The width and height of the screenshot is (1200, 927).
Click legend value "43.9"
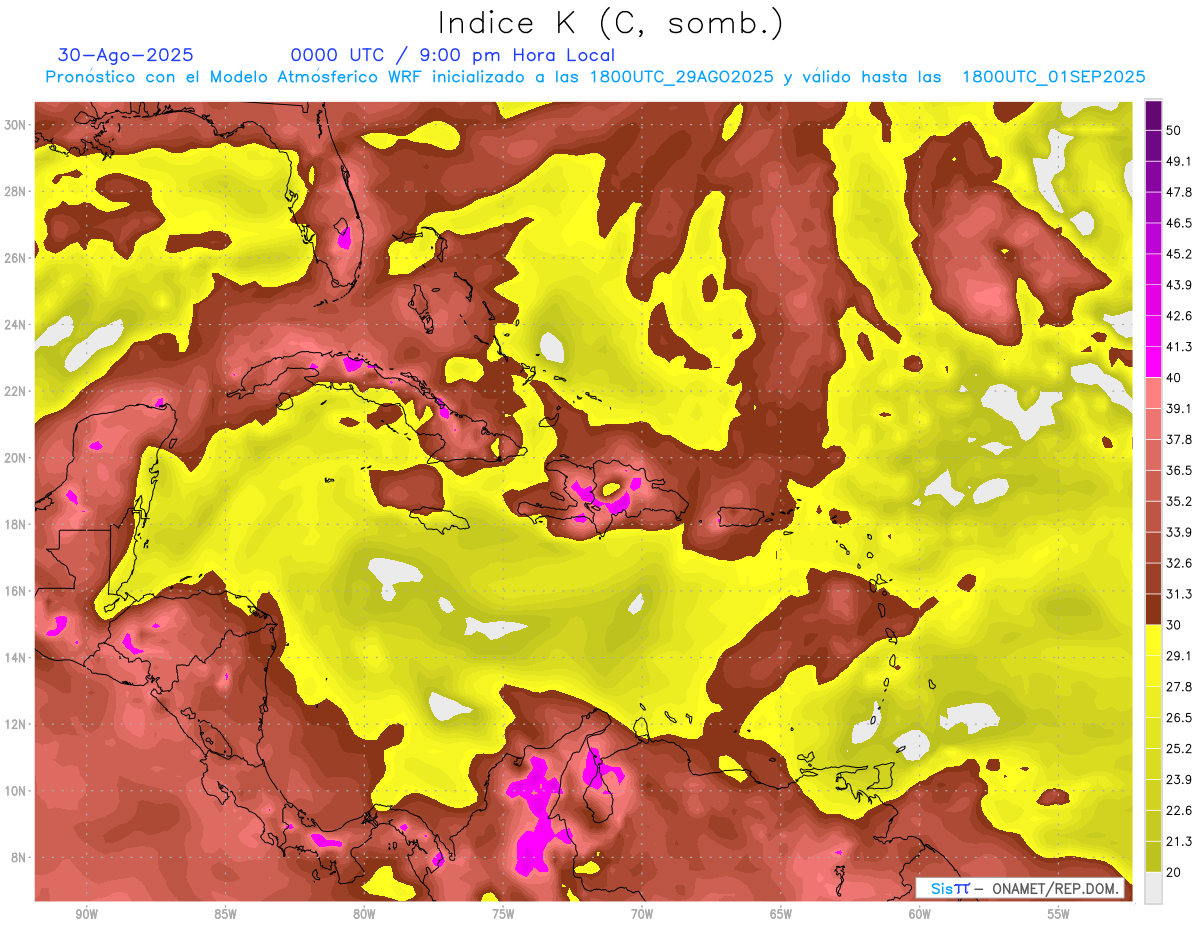1178,285
